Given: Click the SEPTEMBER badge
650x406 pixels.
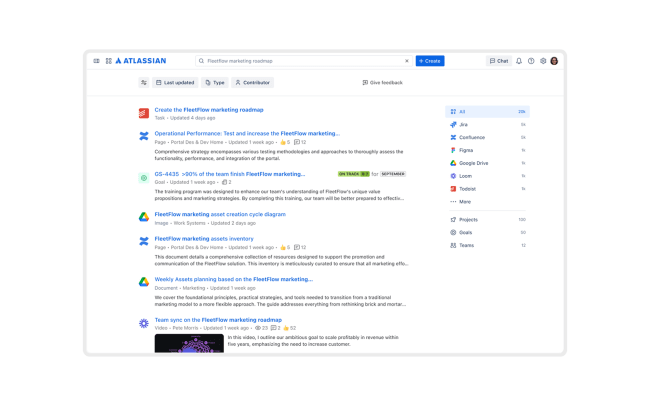Looking at the screenshot, I should pos(393,174).
